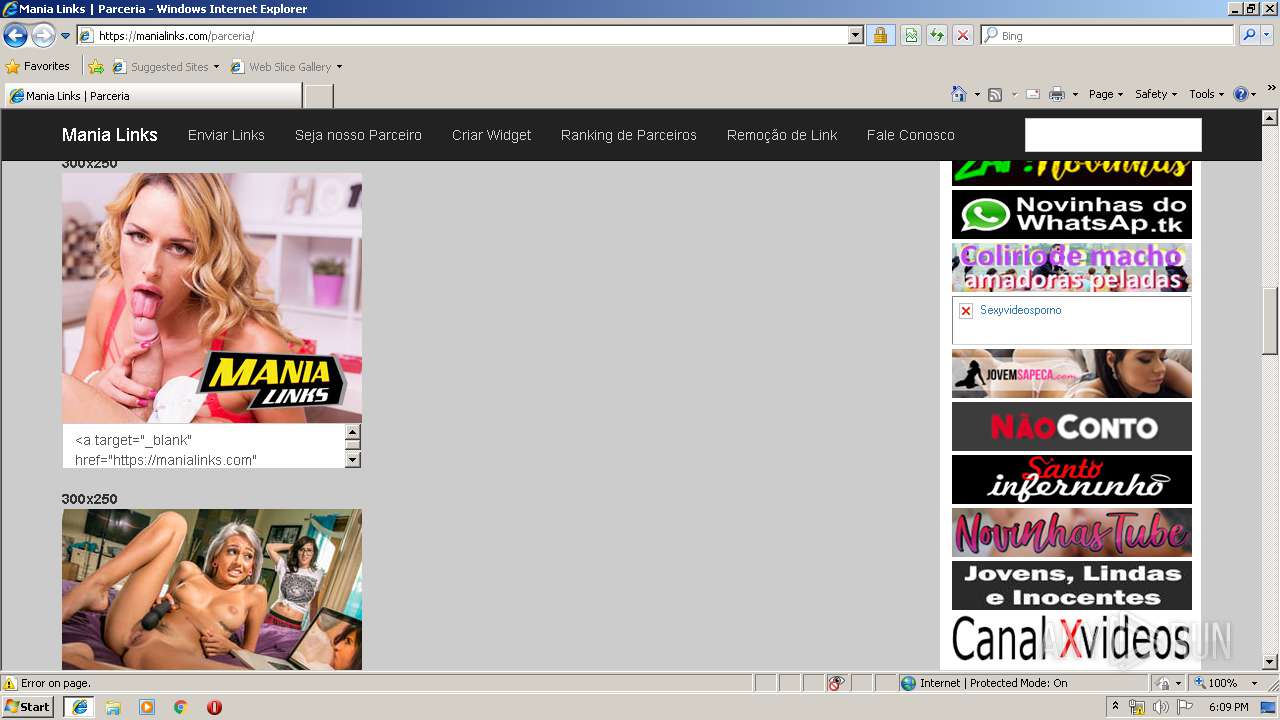Image resolution: width=1280 pixels, height=720 pixels.
Task: Click the Error on page warning icon
Action: 10,684
